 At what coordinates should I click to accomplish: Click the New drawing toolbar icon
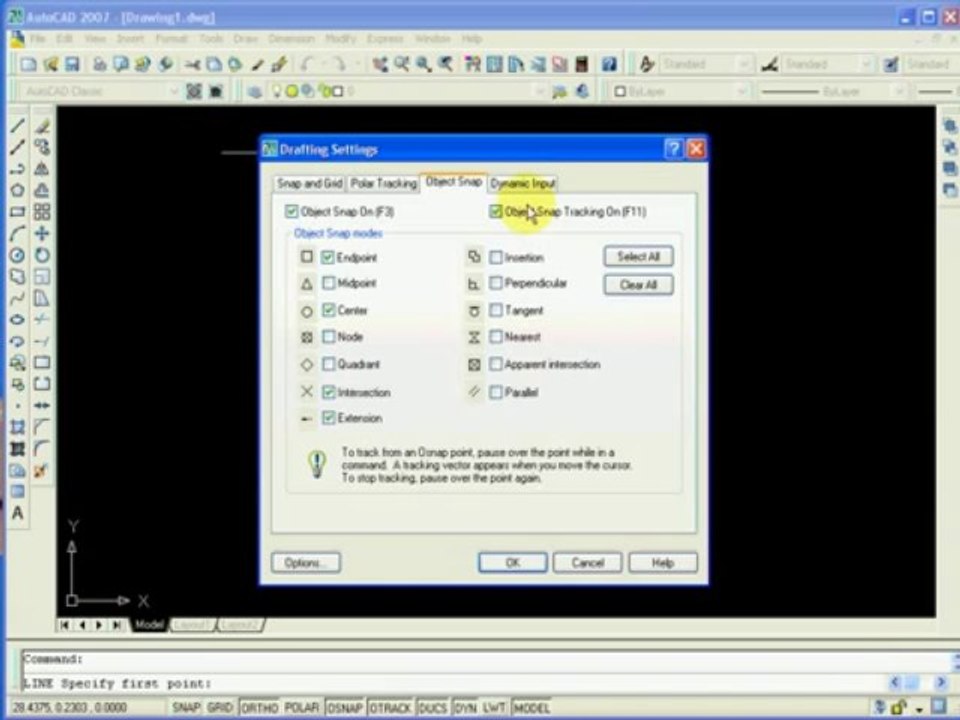[x=28, y=64]
